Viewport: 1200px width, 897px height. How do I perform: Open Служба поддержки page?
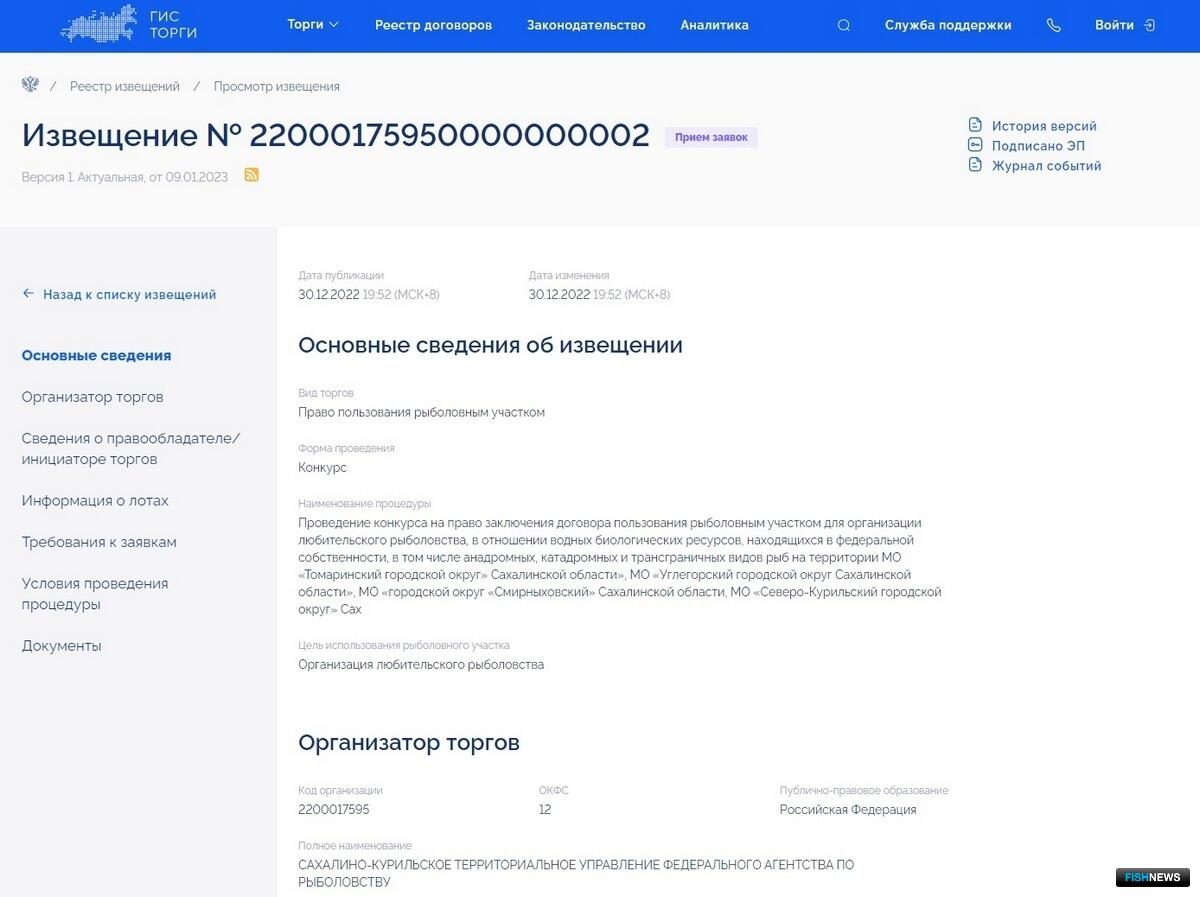click(948, 25)
